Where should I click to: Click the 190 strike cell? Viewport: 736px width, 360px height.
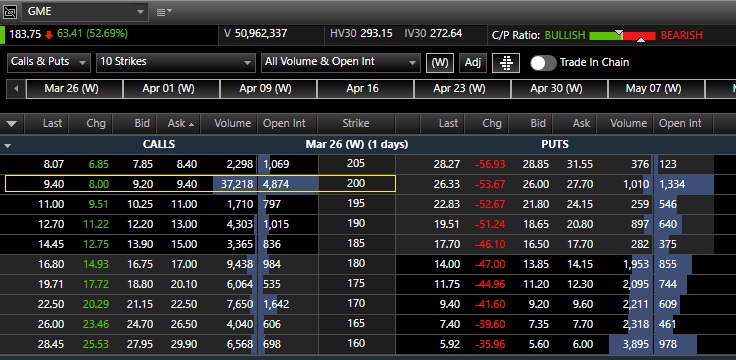click(356, 223)
